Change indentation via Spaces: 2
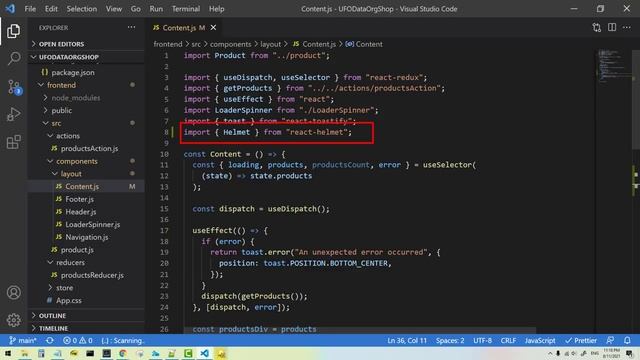This screenshot has height=360, width=640. pyautogui.click(x=450, y=340)
